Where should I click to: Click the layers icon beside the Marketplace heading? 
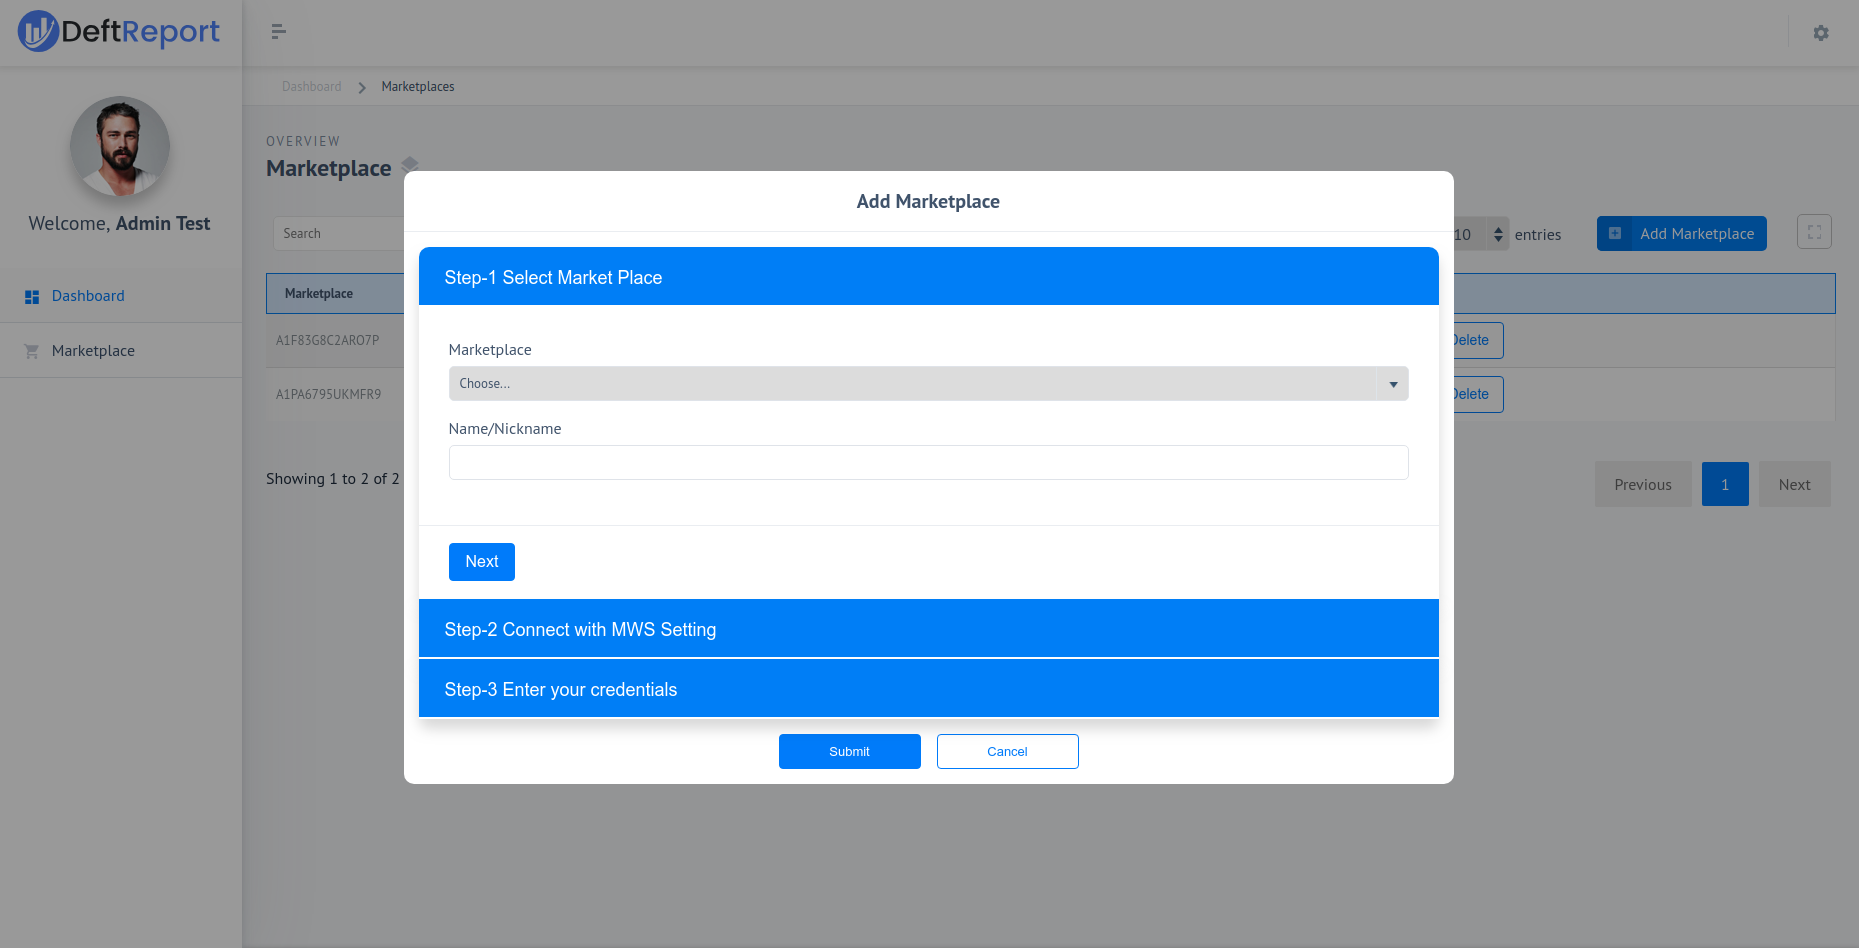click(x=410, y=166)
